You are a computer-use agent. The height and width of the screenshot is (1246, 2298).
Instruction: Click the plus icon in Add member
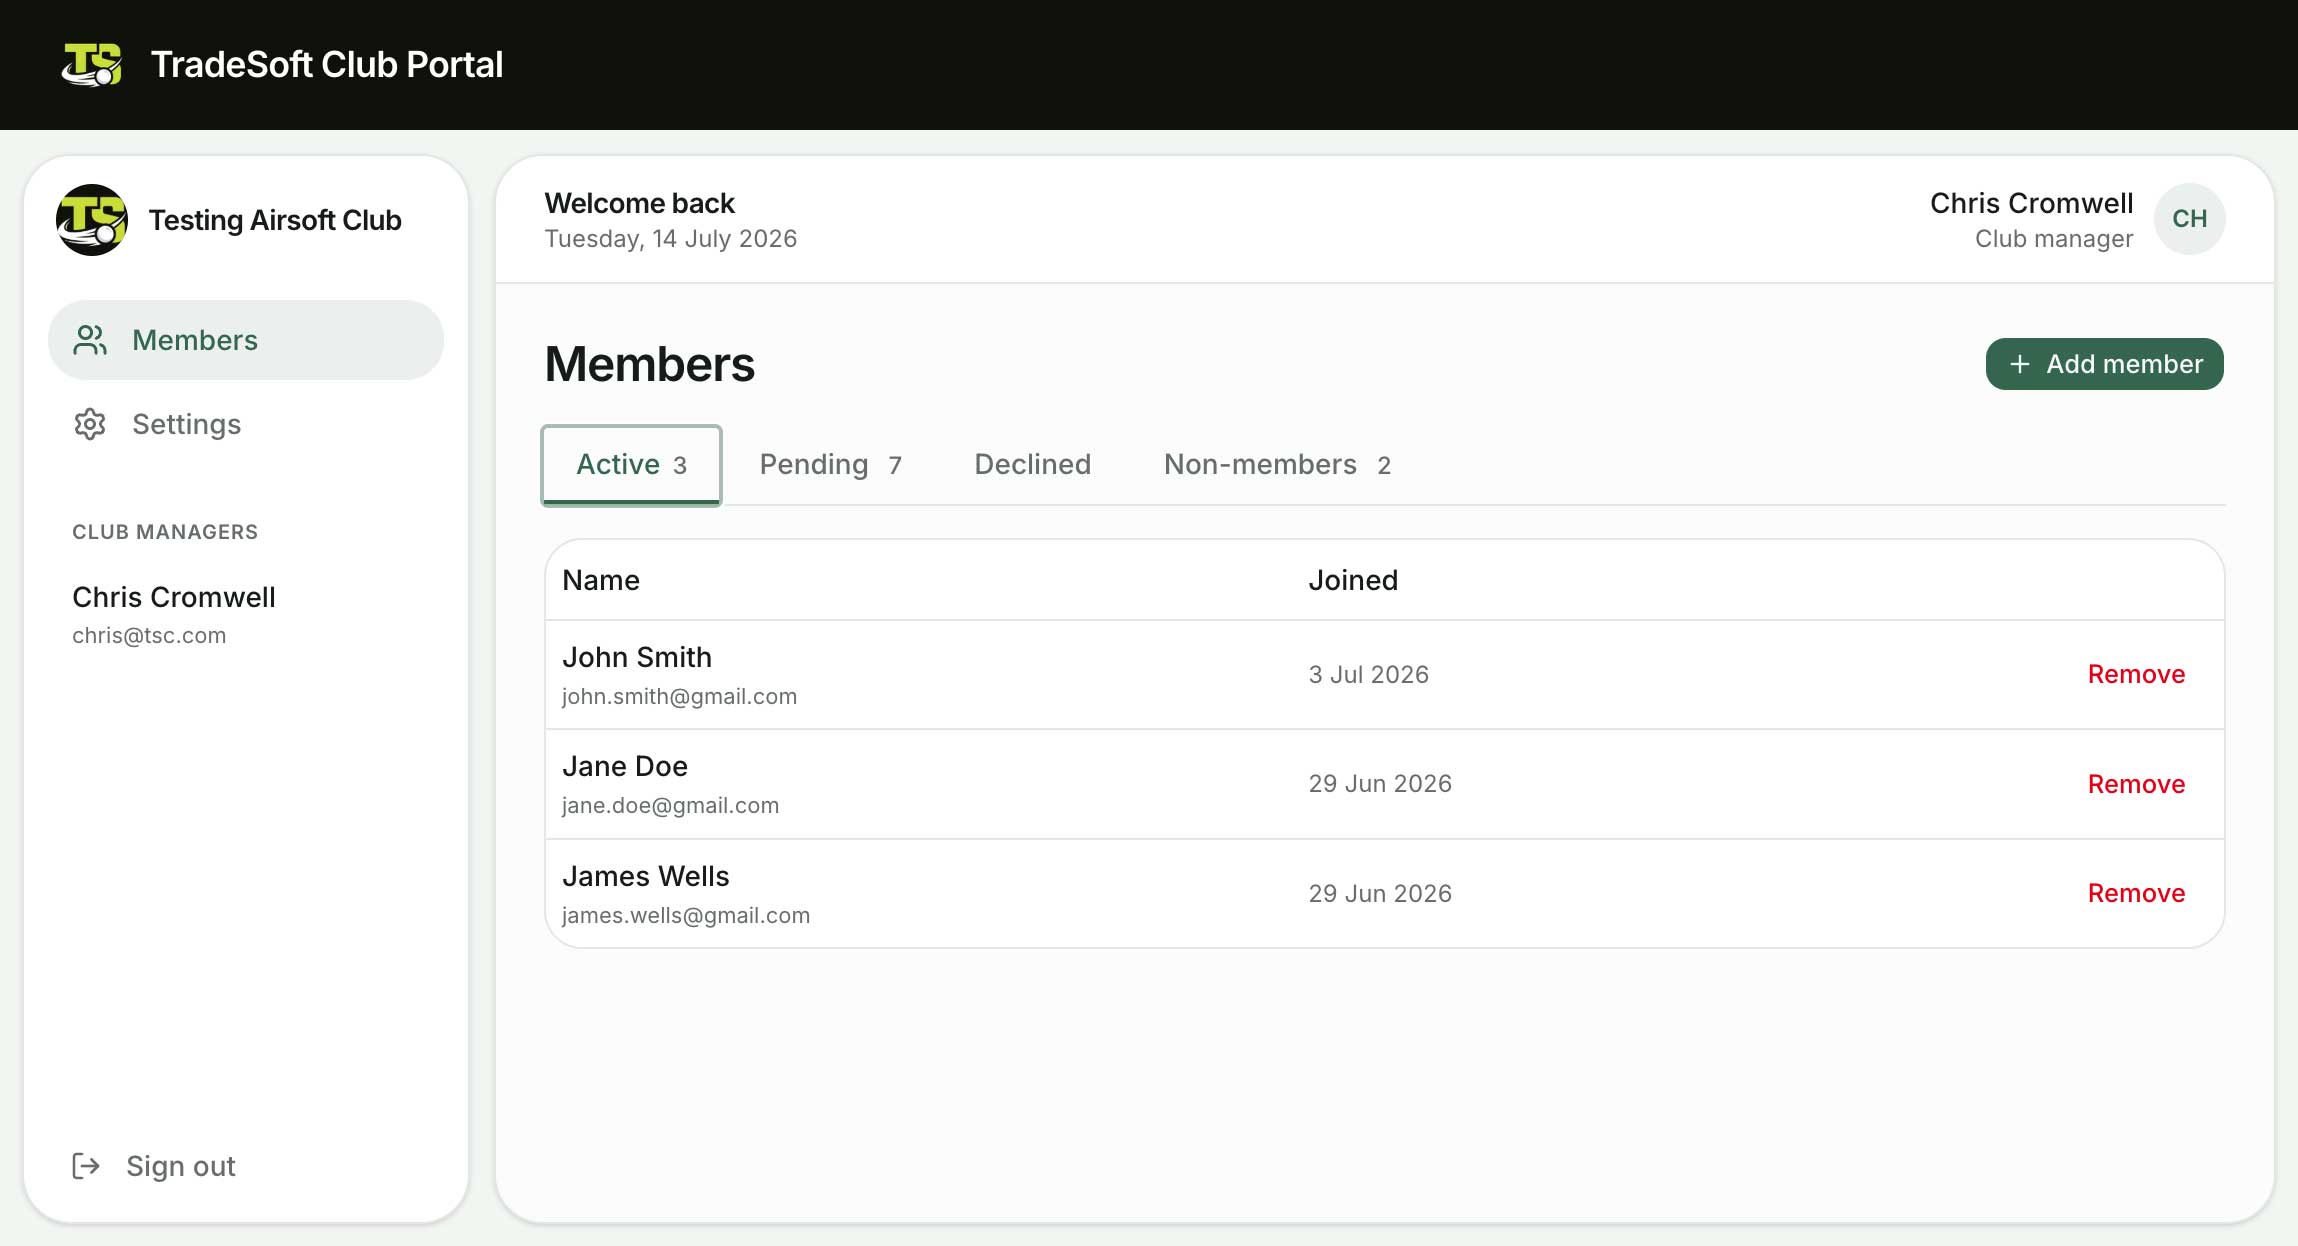(x=2020, y=364)
